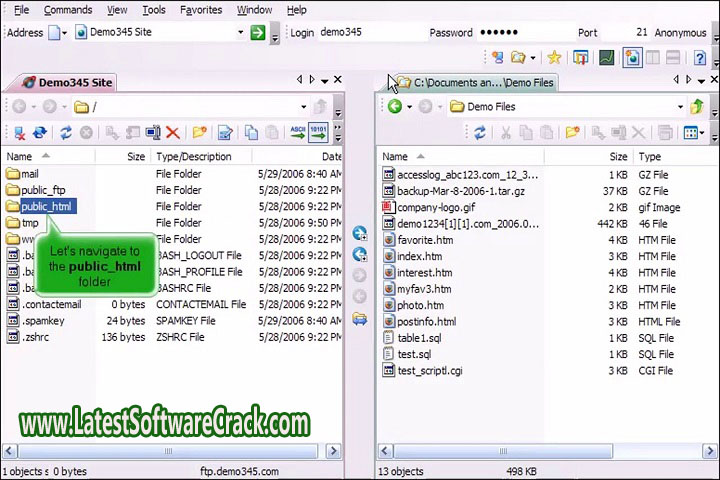The image size is (720, 480).
Task: Expand the Demo345 Site address dropdown
Action: pos(240,33)
